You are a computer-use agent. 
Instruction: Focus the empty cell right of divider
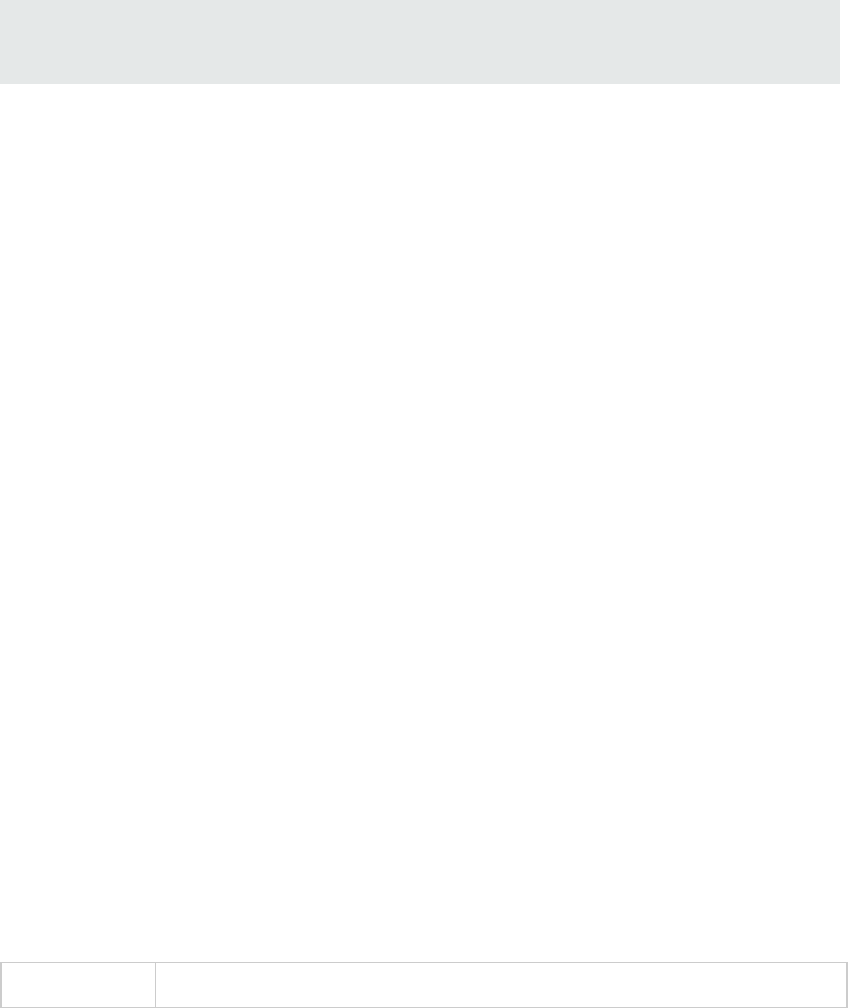tap(501, 985)
